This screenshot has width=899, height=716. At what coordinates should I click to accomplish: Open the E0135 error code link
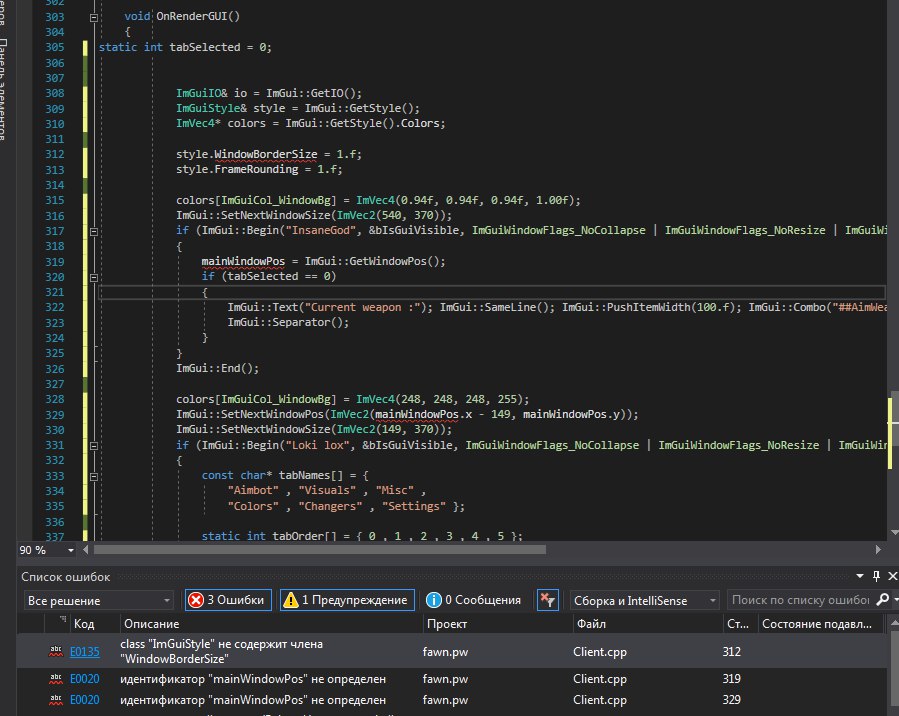pos(87,651)
